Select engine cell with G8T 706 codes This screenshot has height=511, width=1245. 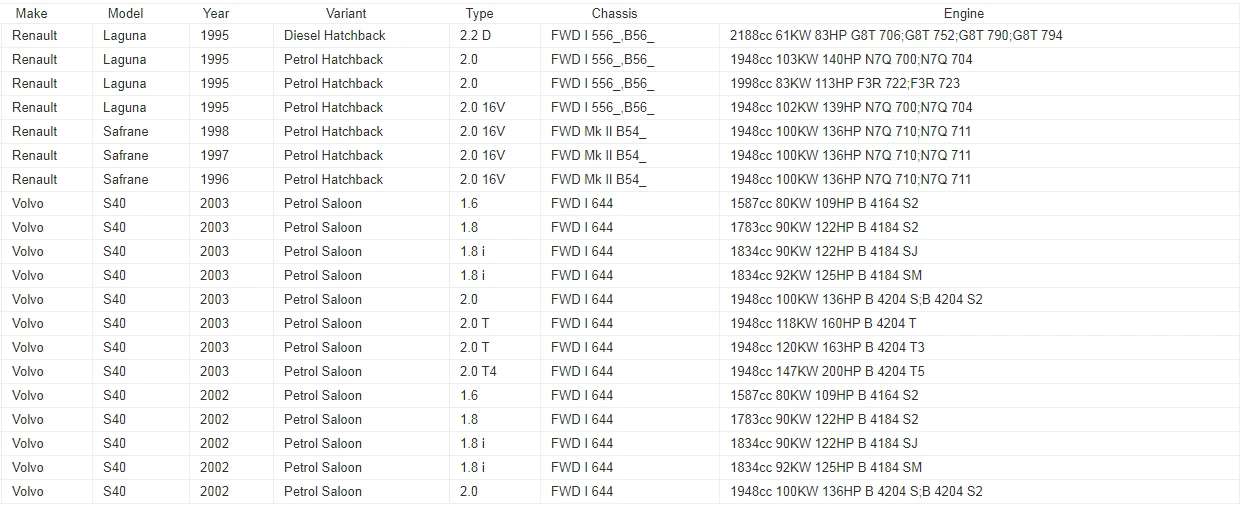[x=896, y=35]
